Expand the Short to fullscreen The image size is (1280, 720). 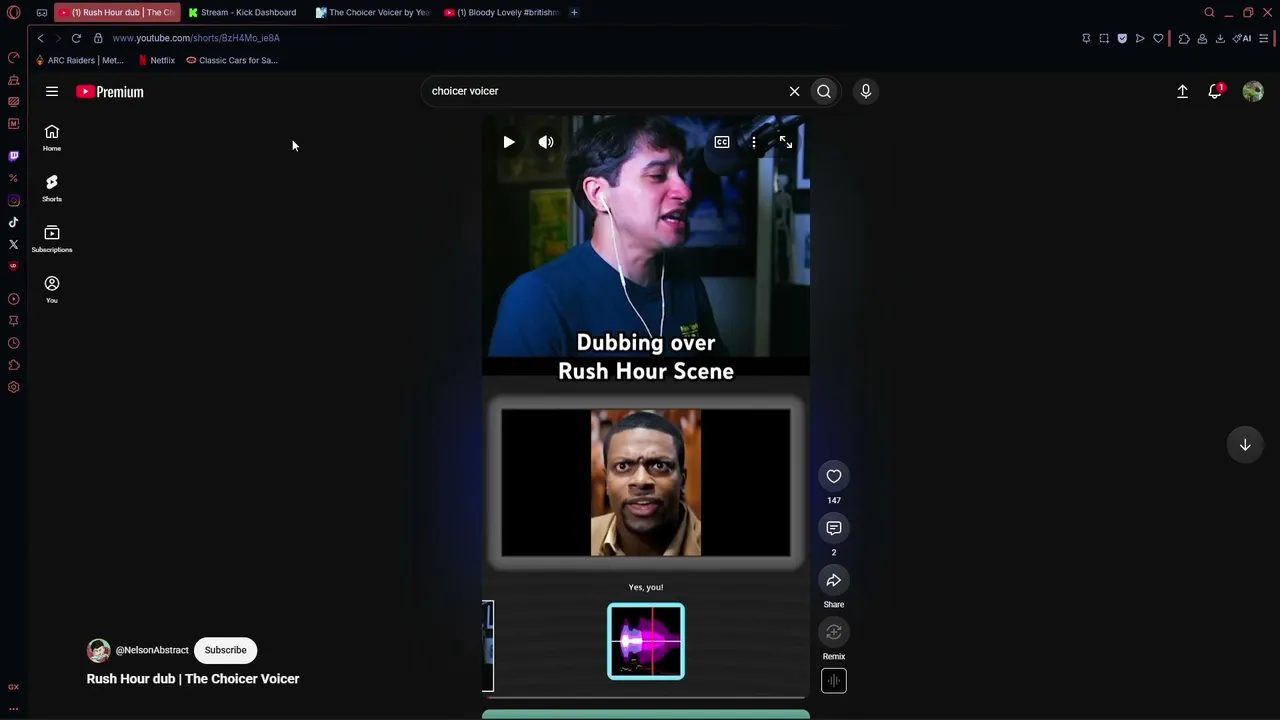(786, 142)
